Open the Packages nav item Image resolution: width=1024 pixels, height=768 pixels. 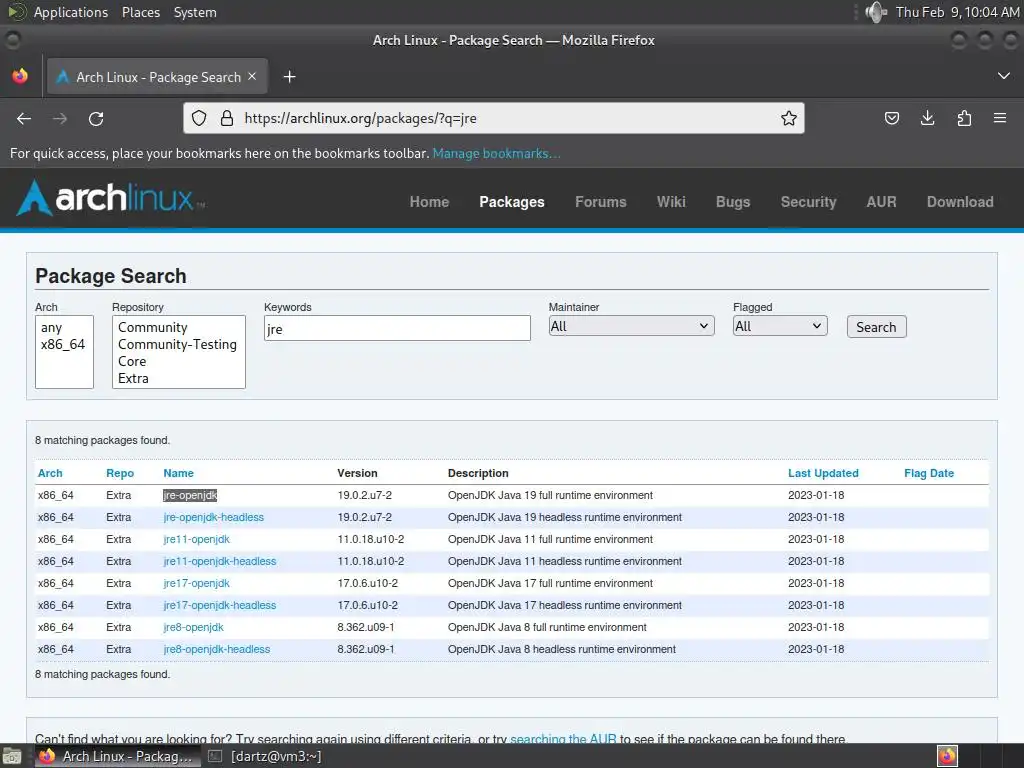(511, 202)
